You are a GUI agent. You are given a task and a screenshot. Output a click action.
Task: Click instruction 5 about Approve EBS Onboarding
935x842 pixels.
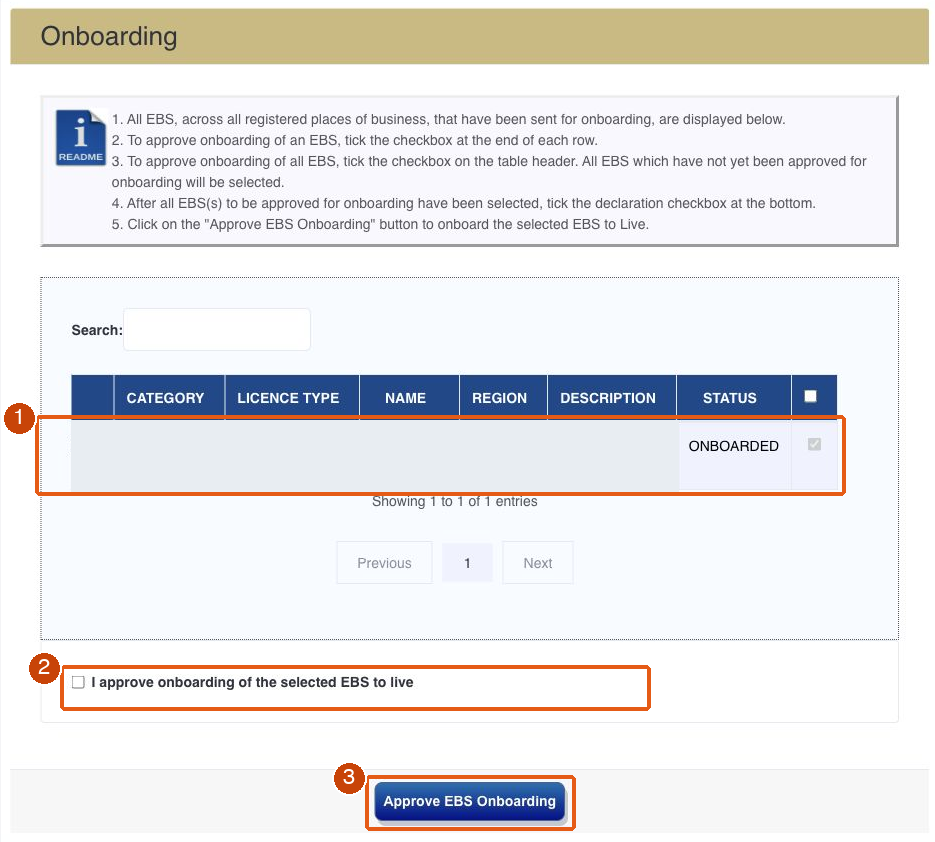(x=380, y=225)
